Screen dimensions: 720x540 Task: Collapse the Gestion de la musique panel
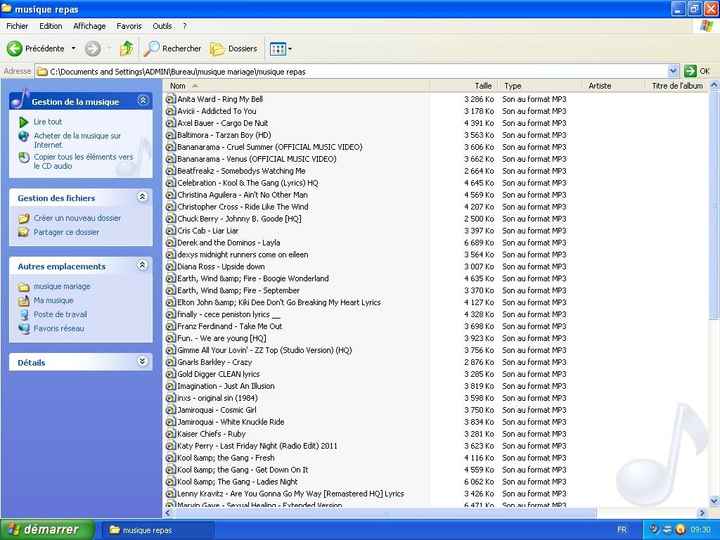pos(142,101)
